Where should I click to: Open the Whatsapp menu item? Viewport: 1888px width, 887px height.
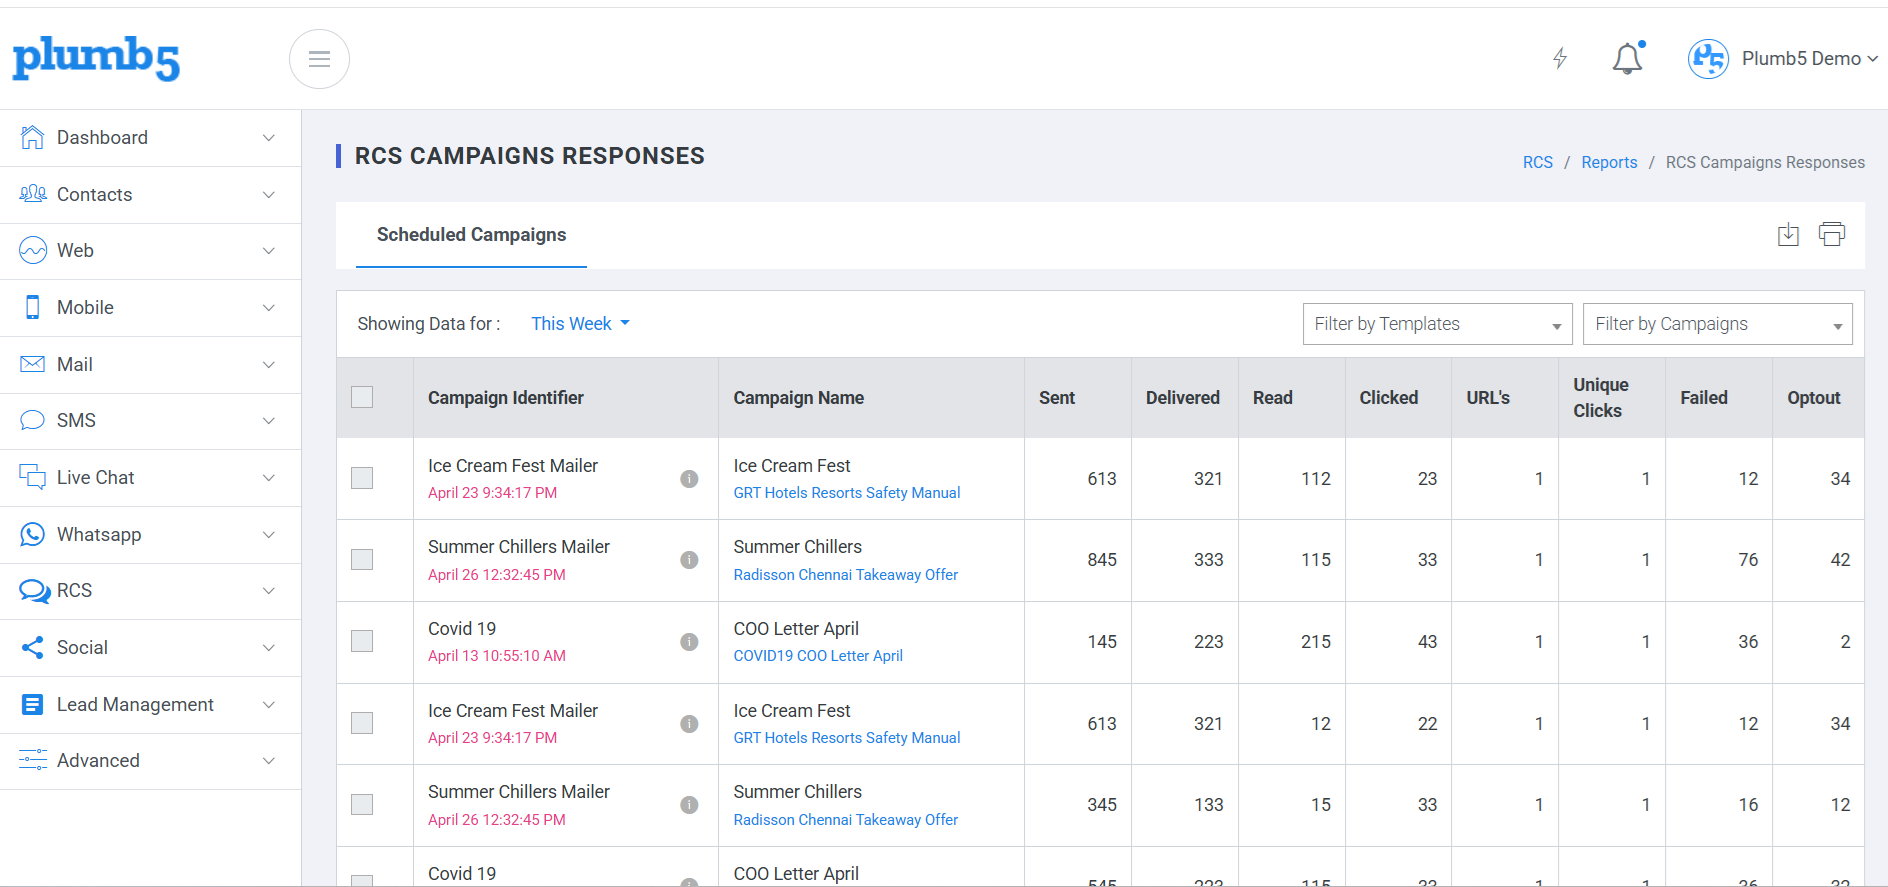tap(150, 535)
